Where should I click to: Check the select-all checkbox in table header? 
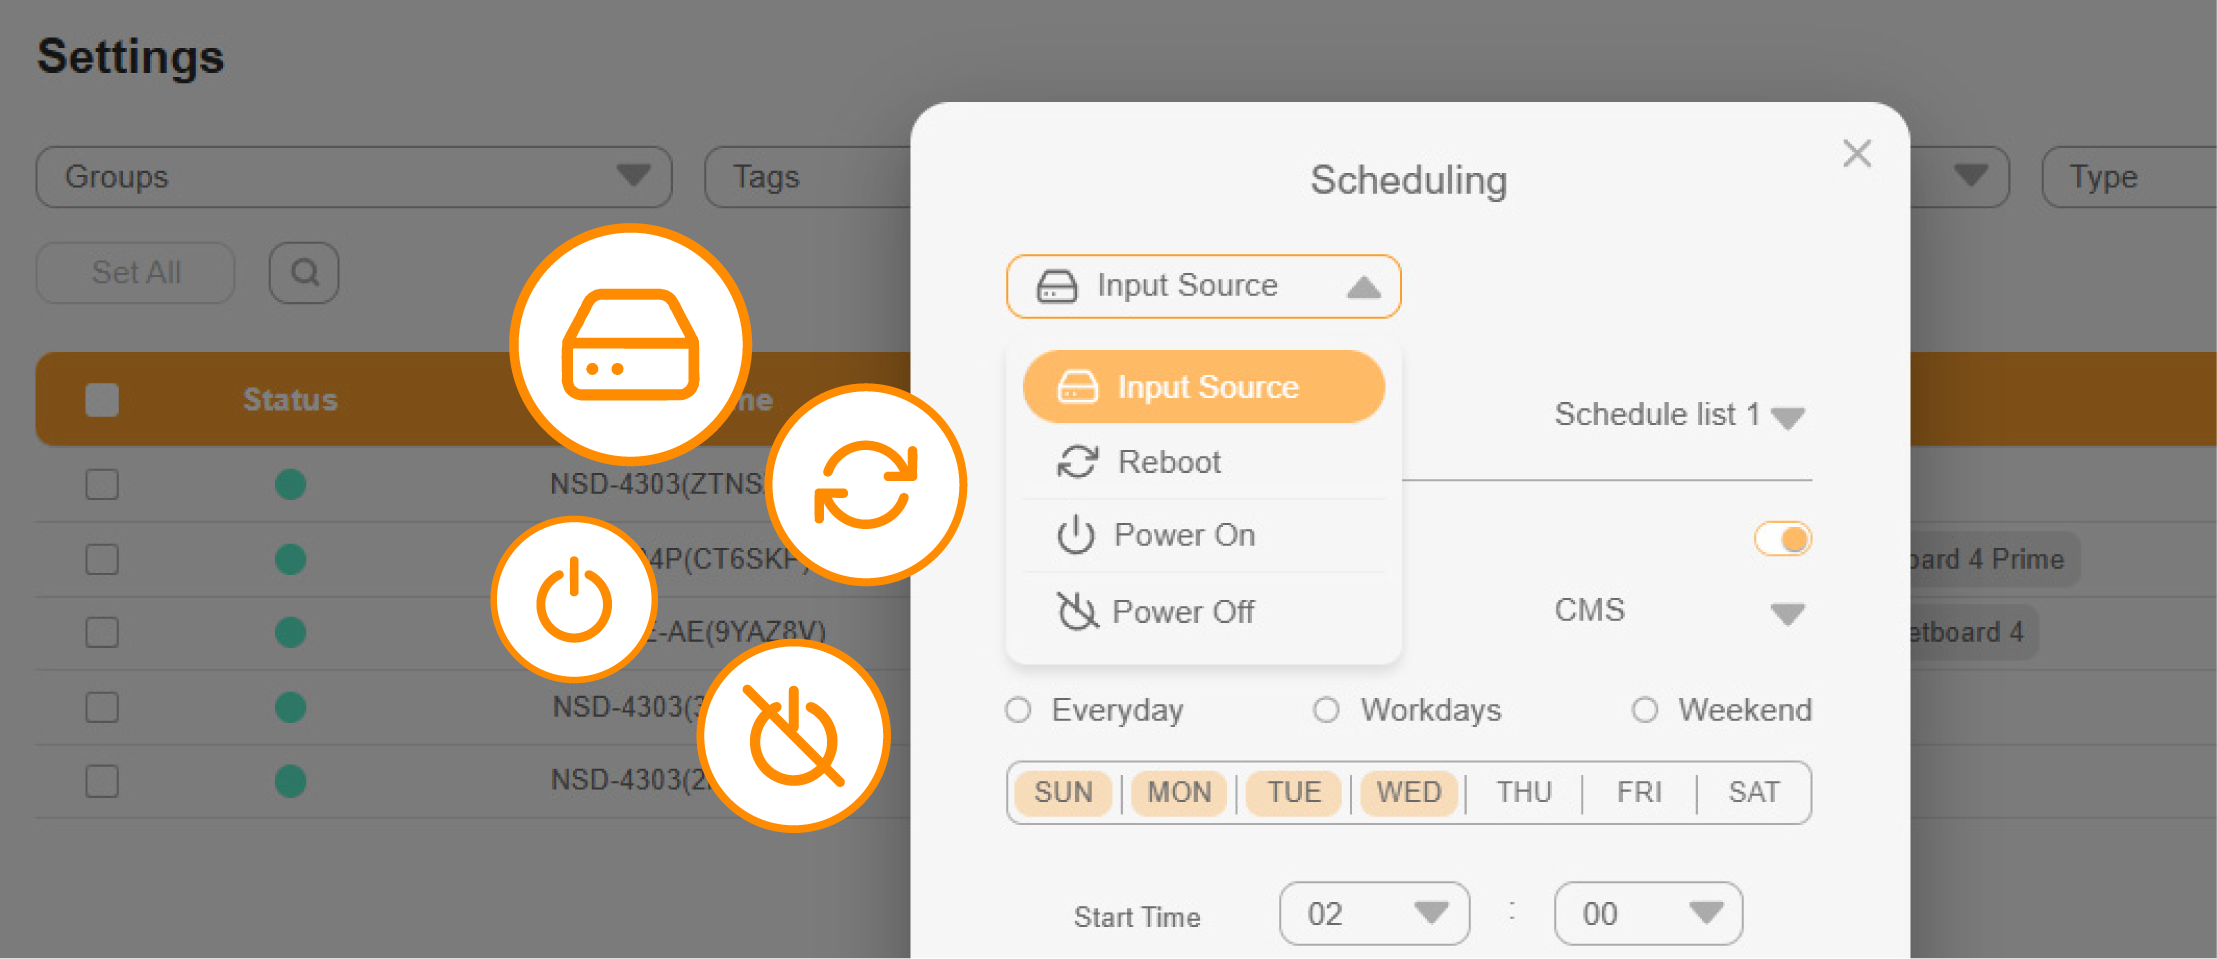pos(101,398)
